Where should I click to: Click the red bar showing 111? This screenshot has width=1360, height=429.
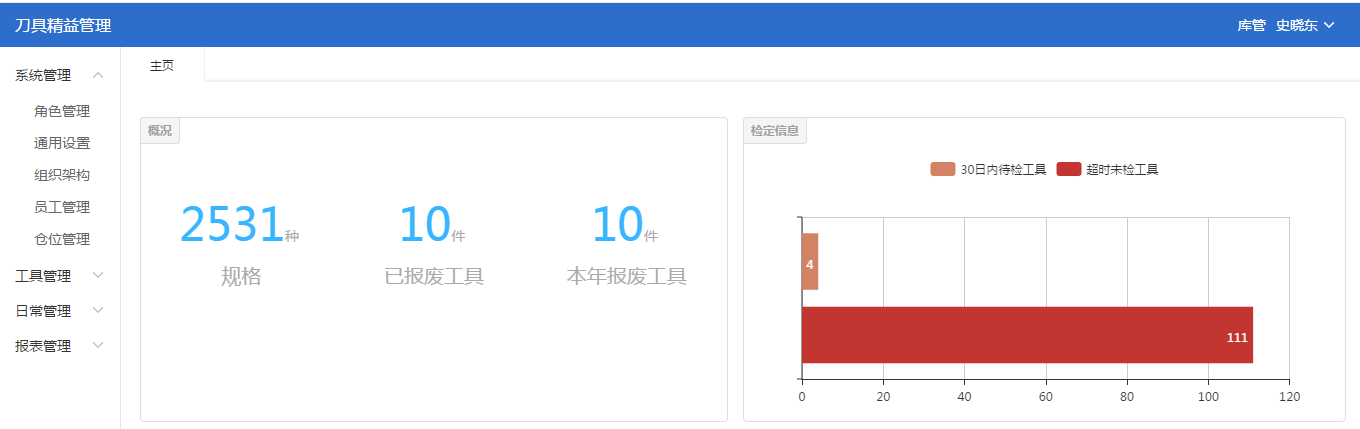click(x=1027, y=335)
